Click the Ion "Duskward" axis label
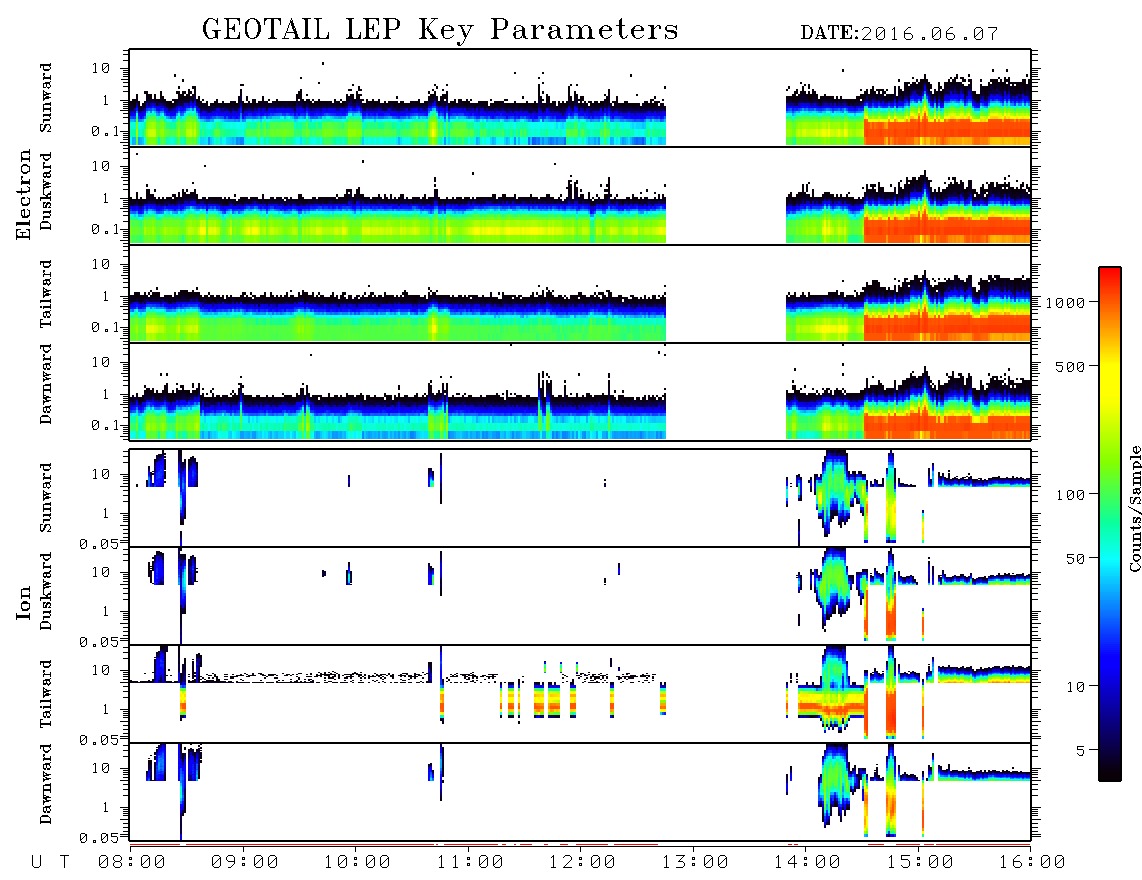The height and width of the screenshot is (880, 1142). 46,591
